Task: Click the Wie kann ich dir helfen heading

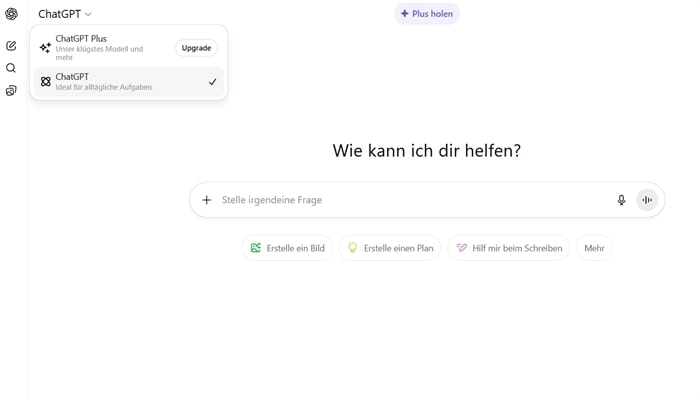Action: click(426, 150)
